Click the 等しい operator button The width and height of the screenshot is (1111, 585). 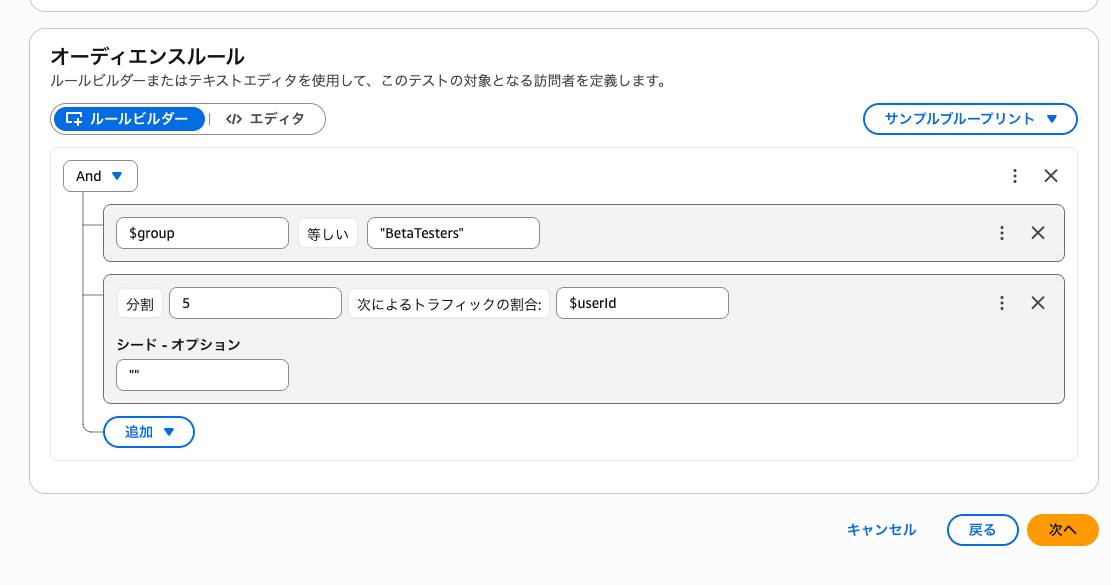pos(327,233)
